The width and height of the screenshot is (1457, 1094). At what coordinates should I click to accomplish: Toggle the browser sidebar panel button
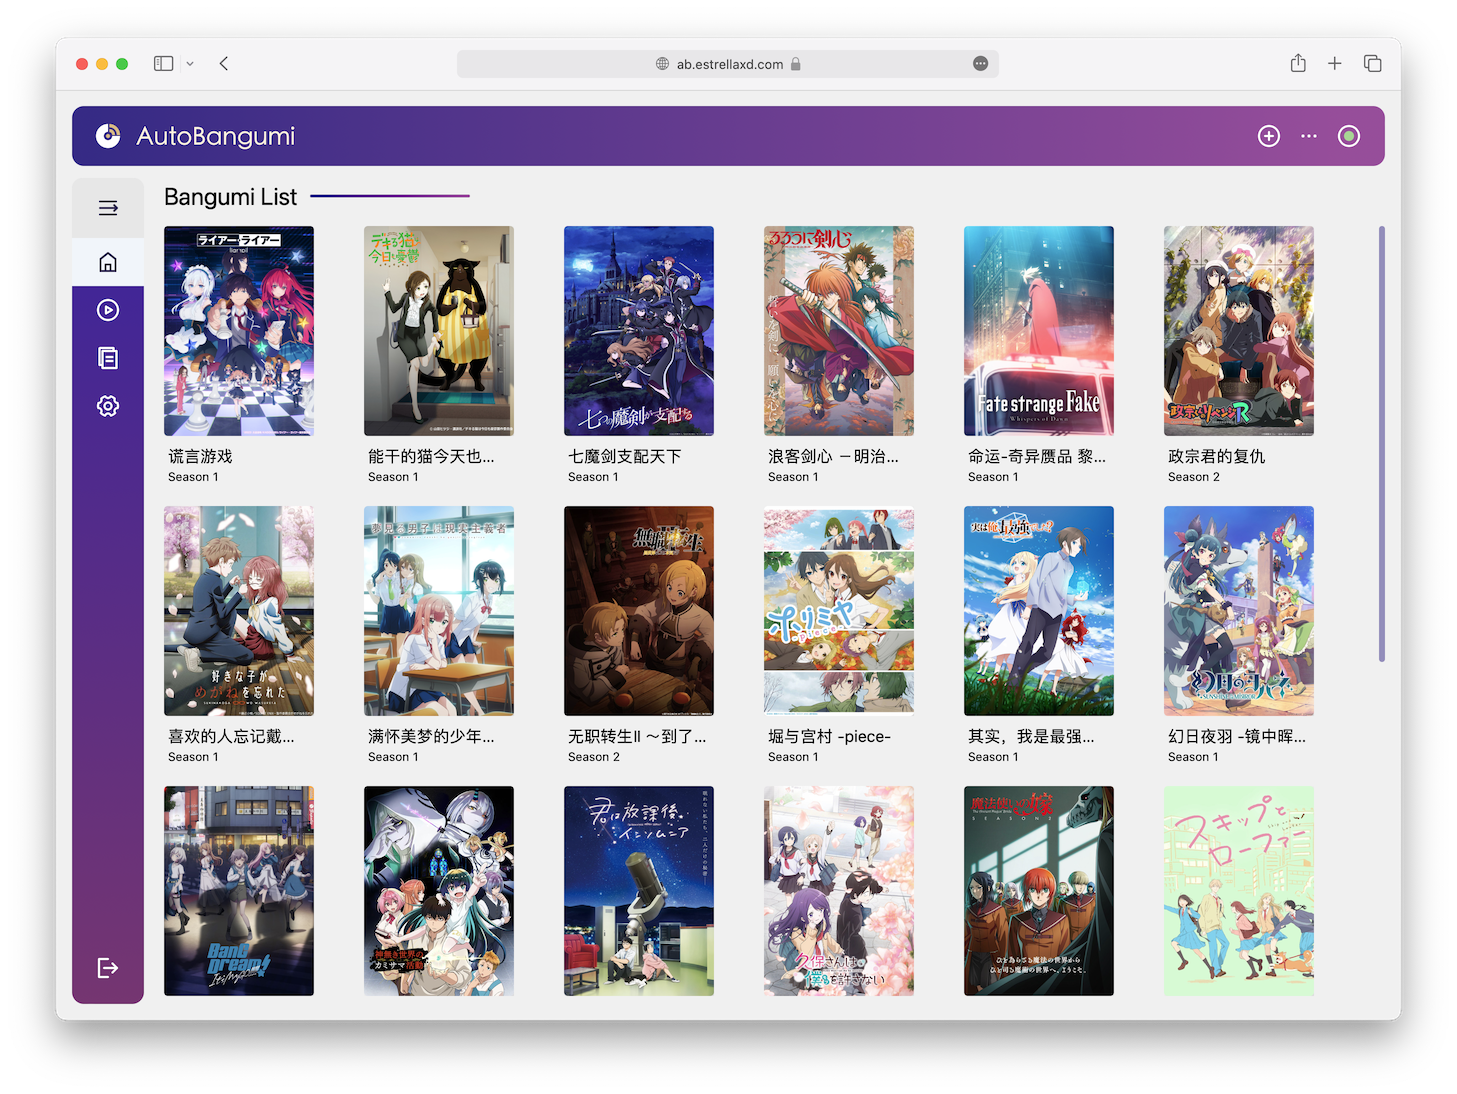click(x=163, y=63)
